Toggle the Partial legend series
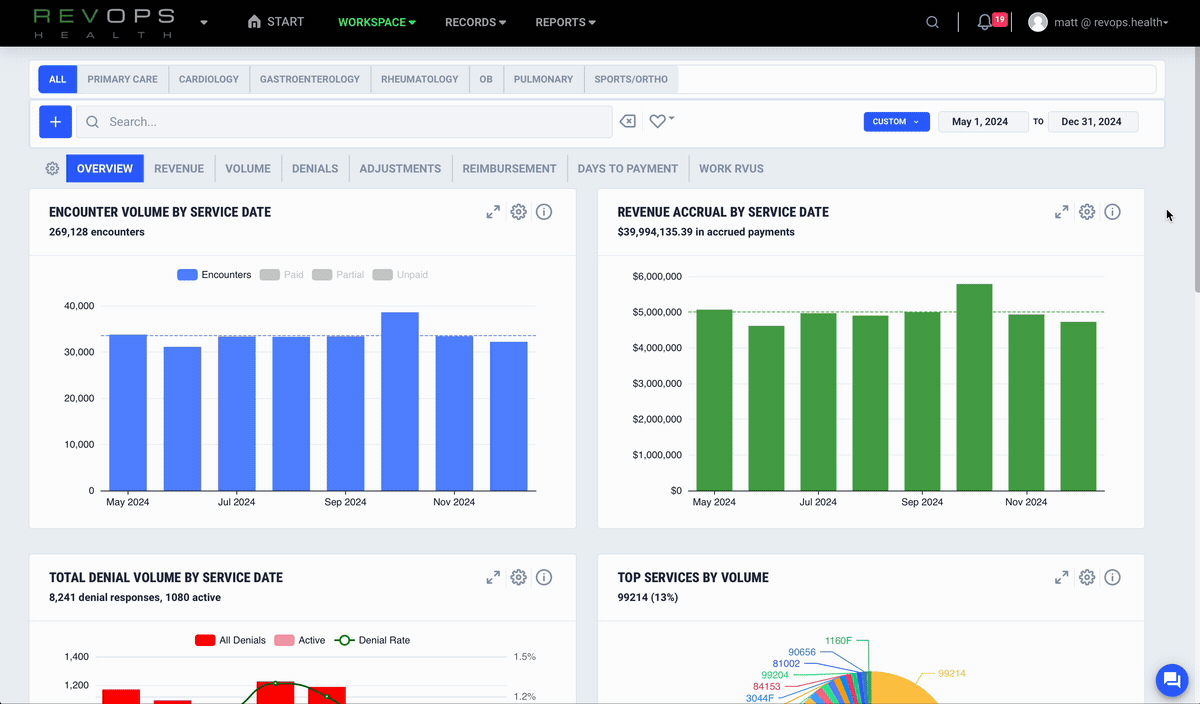The image size is (1200, 704). click(338, 274)
